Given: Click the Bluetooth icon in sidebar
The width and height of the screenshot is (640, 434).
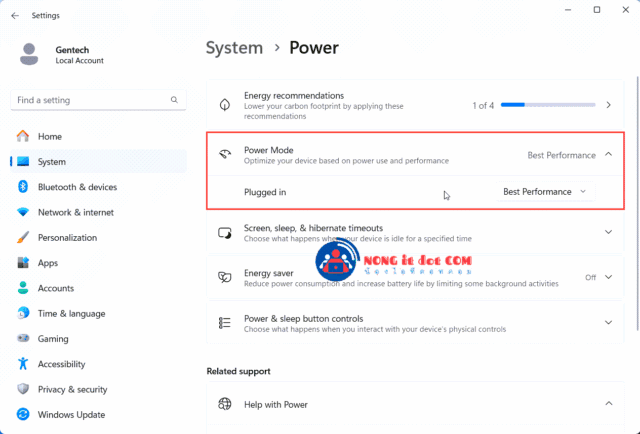Looking at the screenshot, I should pyautogui.click(x=23, y=187).
